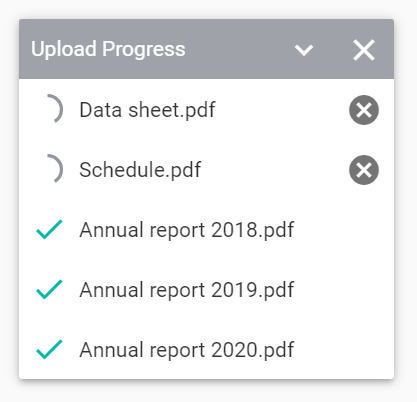Screen dimensions: 417x402
Task: Click the checkmark for Annual report 2019.pdf
Action: [x=49, y=289]
